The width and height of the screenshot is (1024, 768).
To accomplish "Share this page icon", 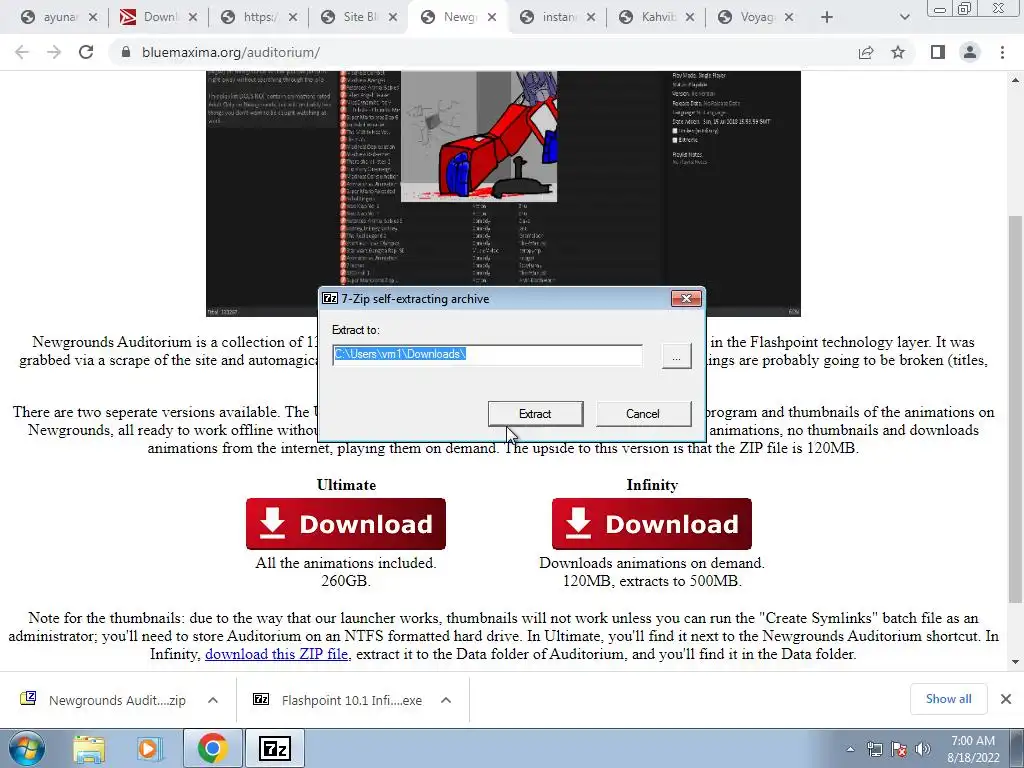I will pyautogui.click(x=866, y=52).
